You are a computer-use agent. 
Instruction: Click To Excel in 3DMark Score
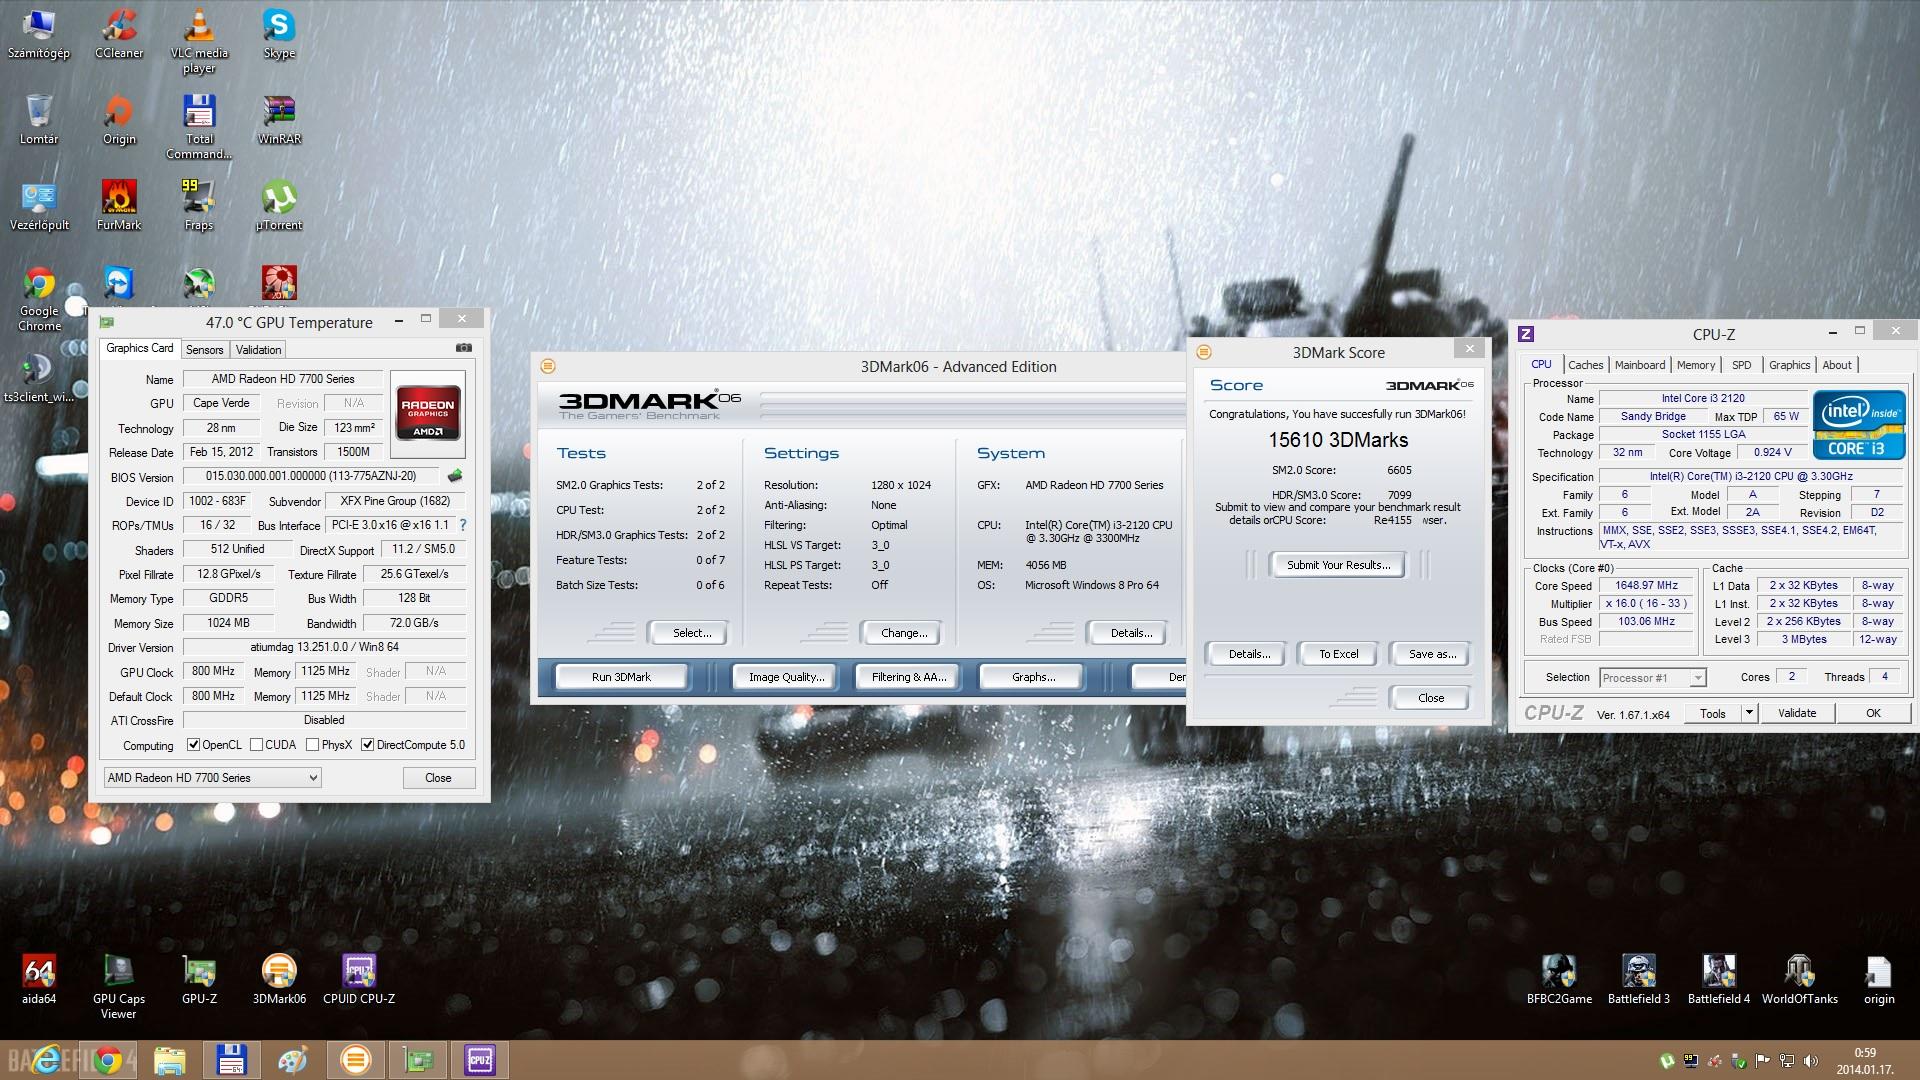tap(1338, 654)
